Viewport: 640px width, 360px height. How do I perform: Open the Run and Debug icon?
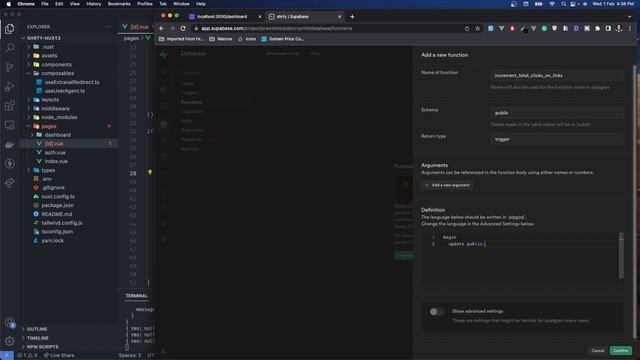9,86
